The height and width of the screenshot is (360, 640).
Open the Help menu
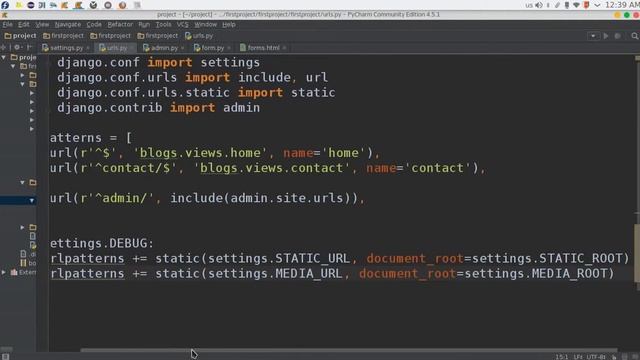229,25
